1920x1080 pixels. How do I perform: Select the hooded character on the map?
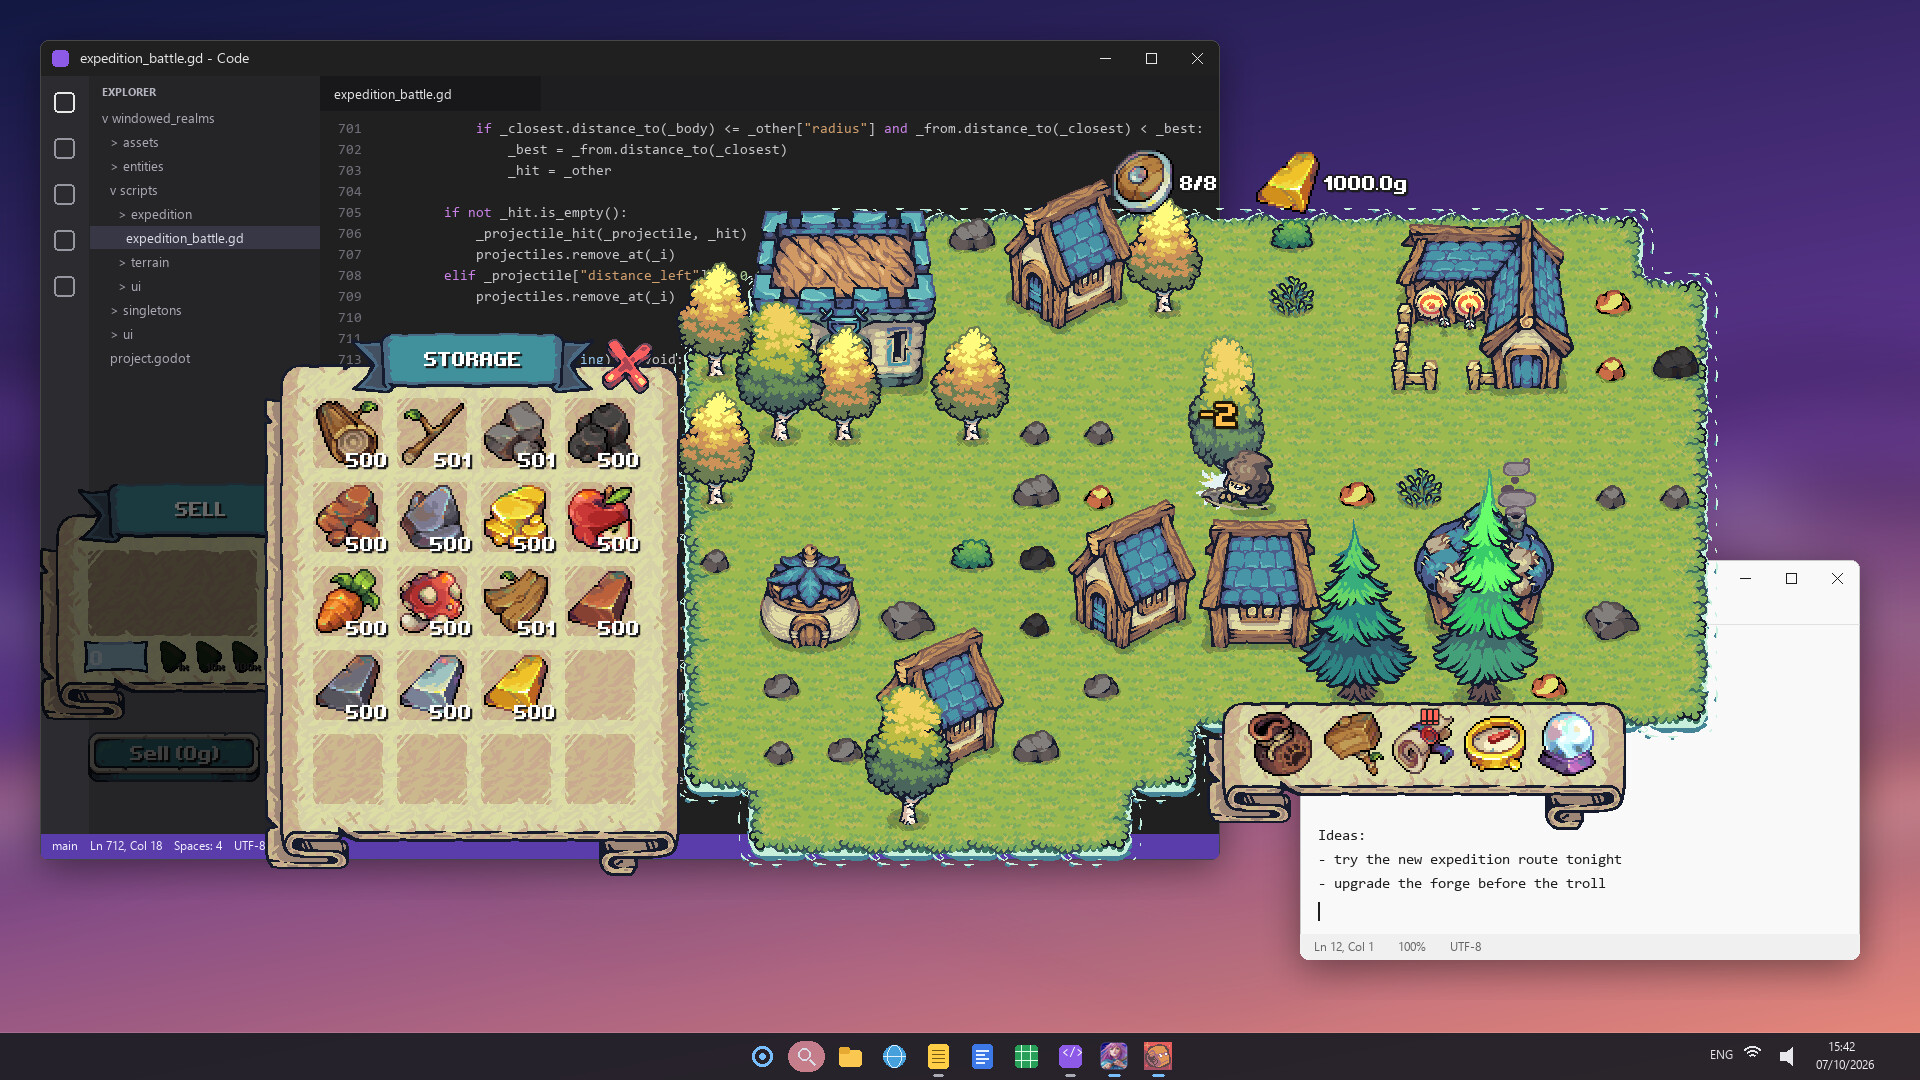(x=1243, y=479)
